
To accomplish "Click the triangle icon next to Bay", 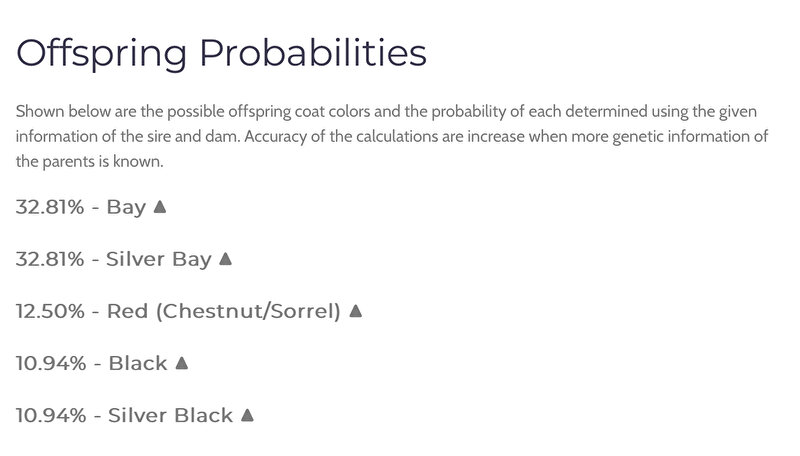I will (160, 207).
